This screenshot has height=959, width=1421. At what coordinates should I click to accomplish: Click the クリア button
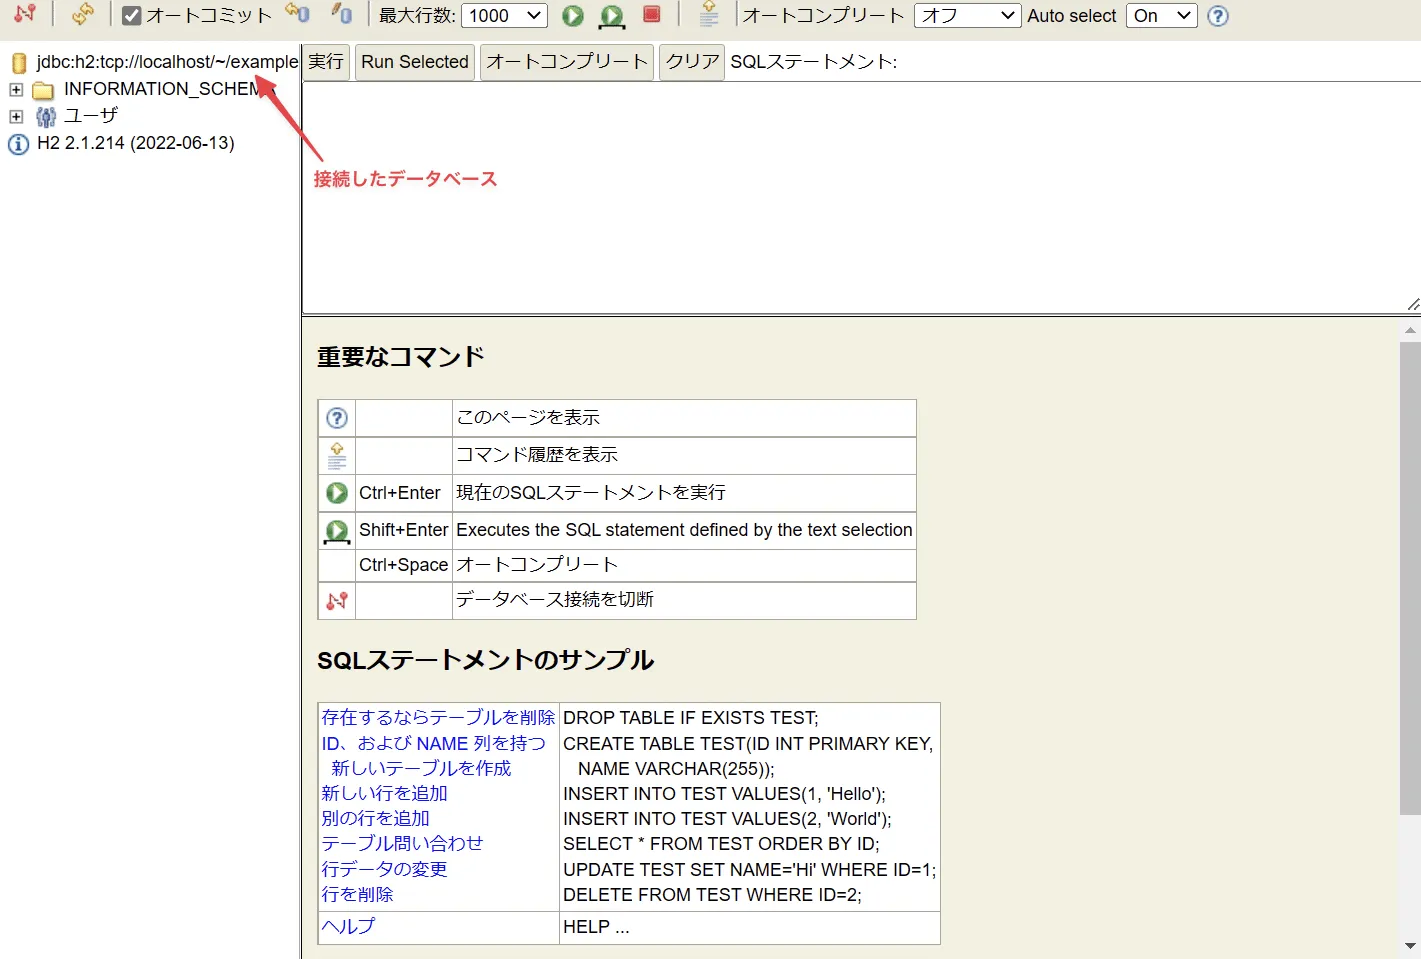pos(692,62)
